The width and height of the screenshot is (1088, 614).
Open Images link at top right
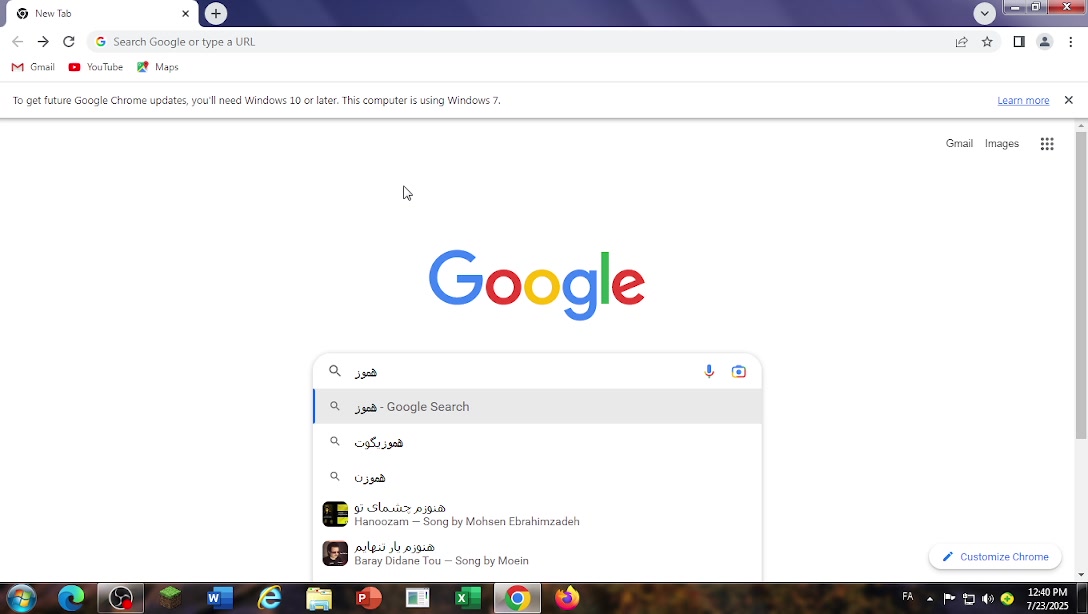pyautogui.click(x=1001, y=144)
